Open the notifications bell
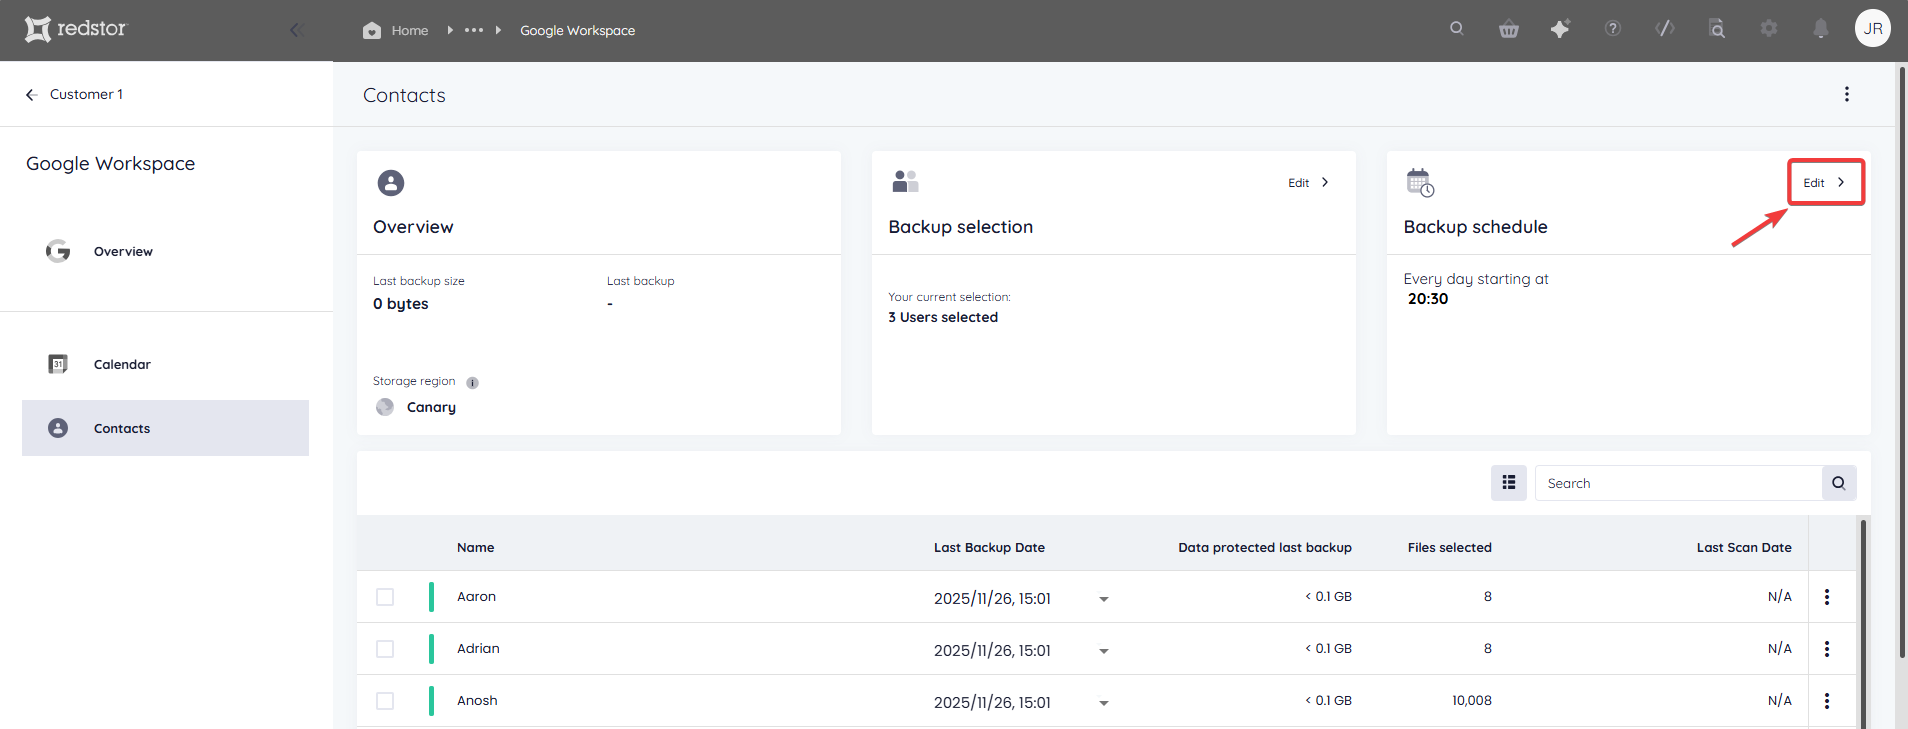This screenshot has width=1908, height=729. tap(1821, 28)
